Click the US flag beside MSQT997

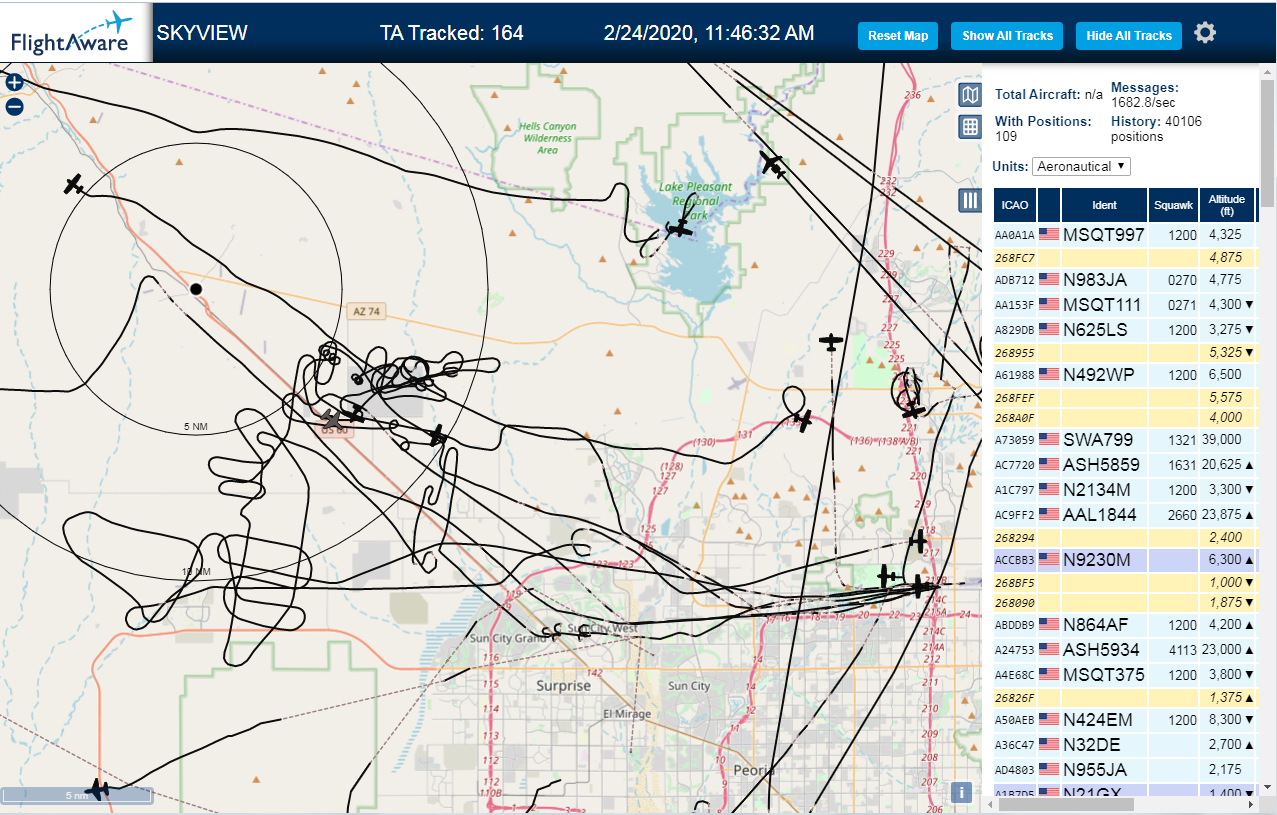[x=1049, y=234]
